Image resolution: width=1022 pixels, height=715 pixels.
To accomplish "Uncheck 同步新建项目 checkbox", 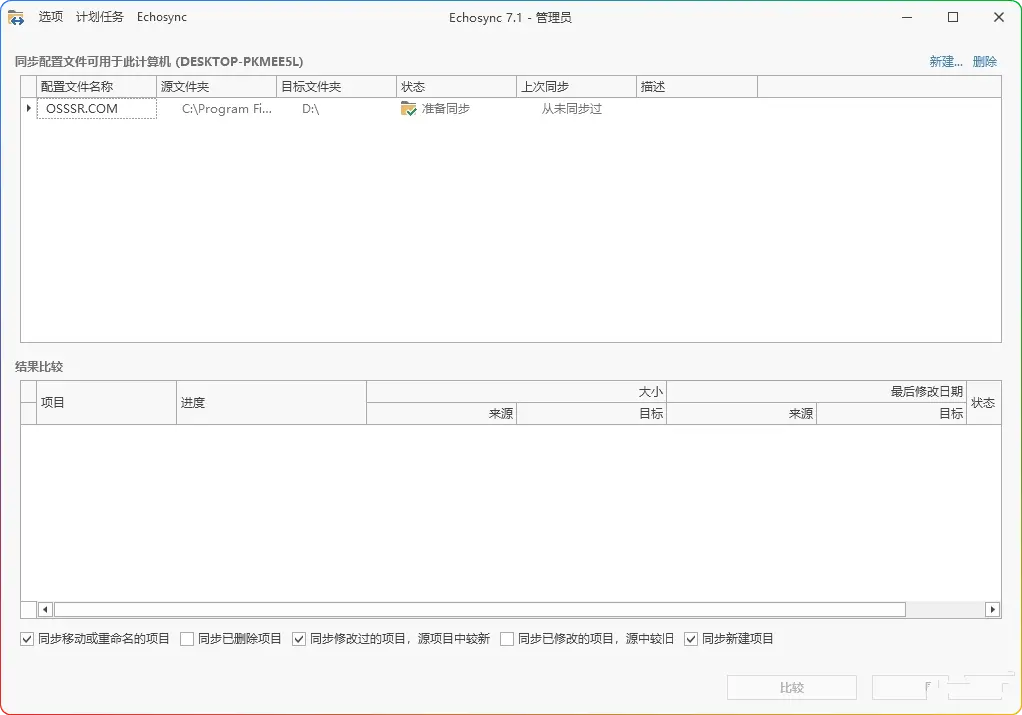I will (x=691, y=639).
